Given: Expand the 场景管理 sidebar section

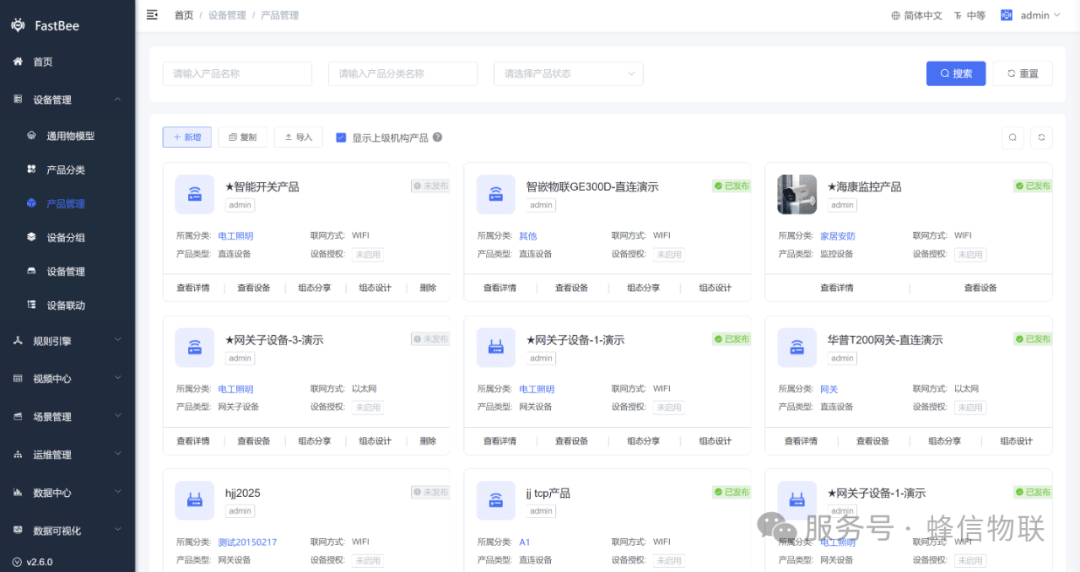Looking at the screenshot, I should [x=68, y=416].
